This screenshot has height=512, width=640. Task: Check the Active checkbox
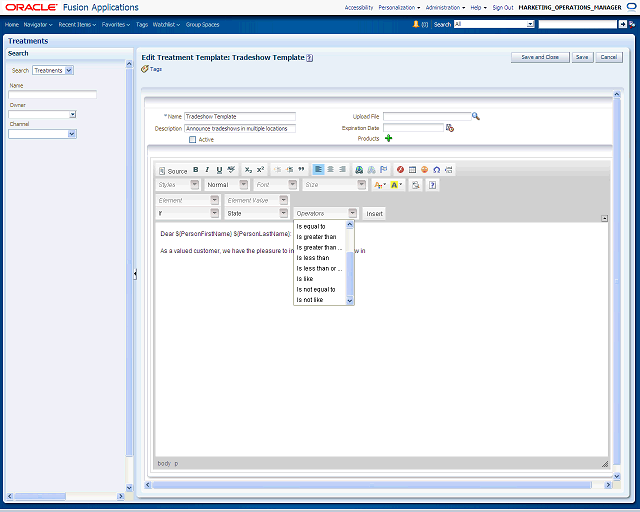click(x=193, y=140)
